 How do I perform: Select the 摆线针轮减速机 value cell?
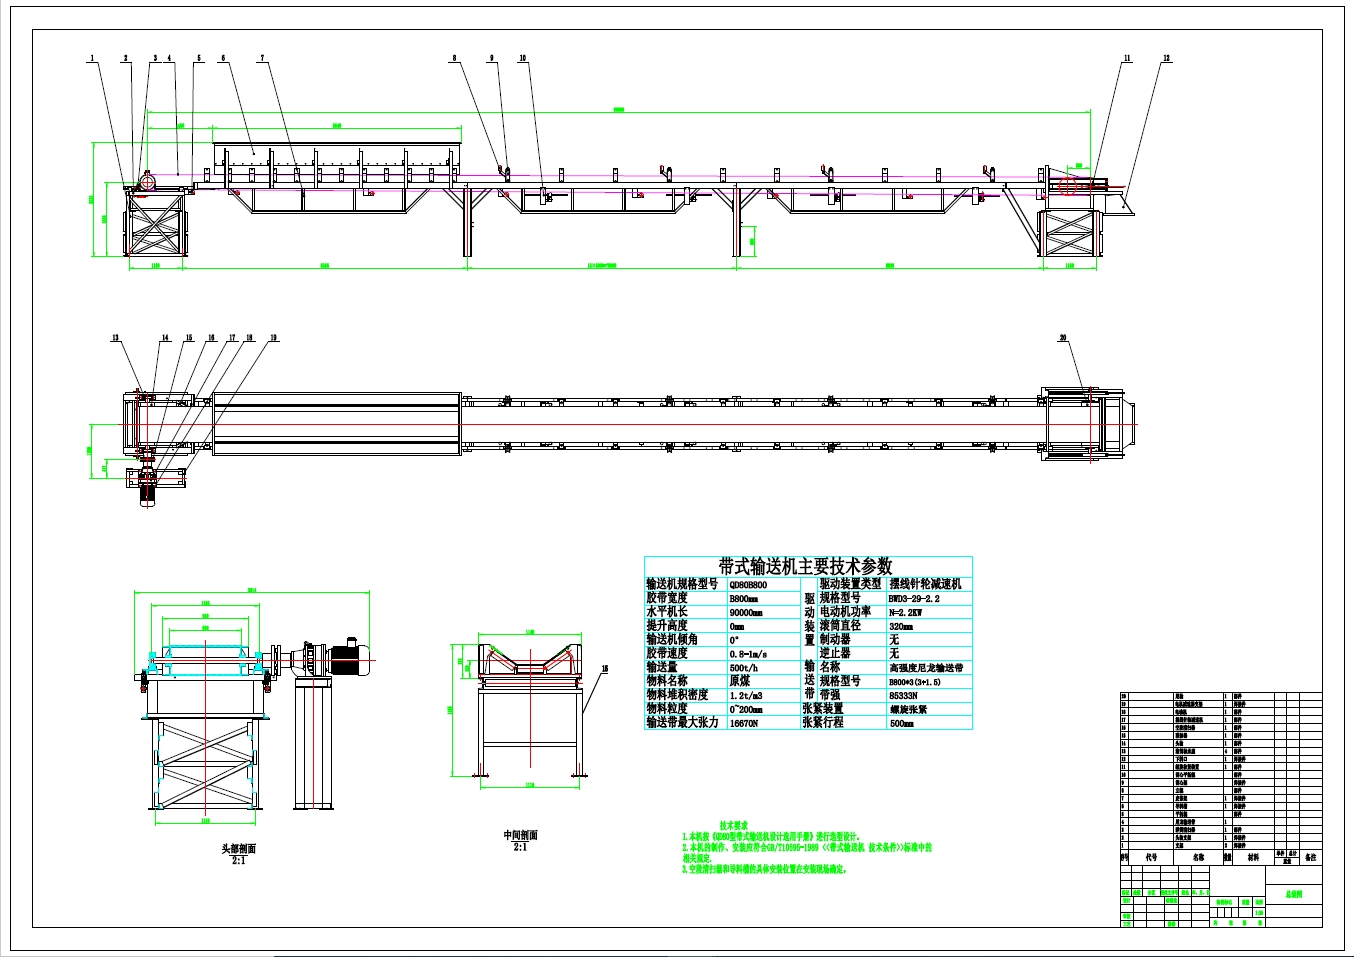click(925, 583)
